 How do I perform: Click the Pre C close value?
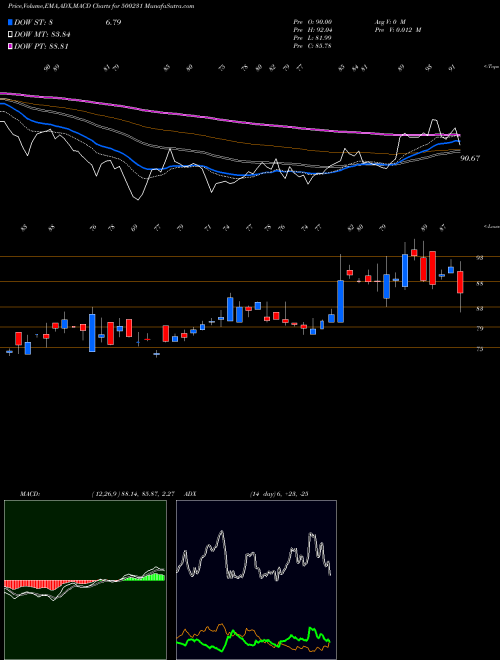click(x=312, y=46)
